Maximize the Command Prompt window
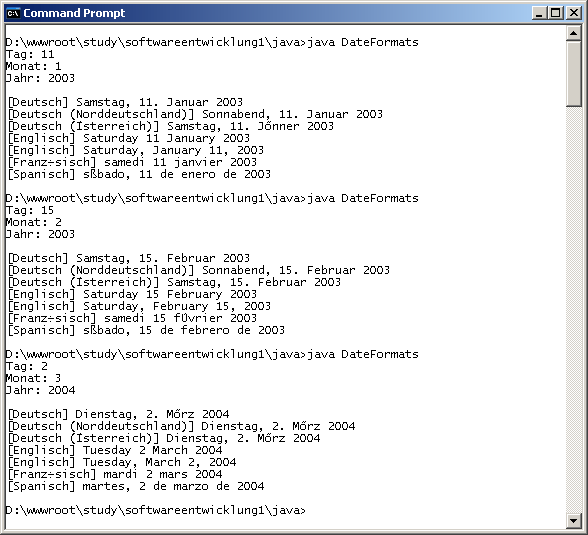 click(556, 13)
